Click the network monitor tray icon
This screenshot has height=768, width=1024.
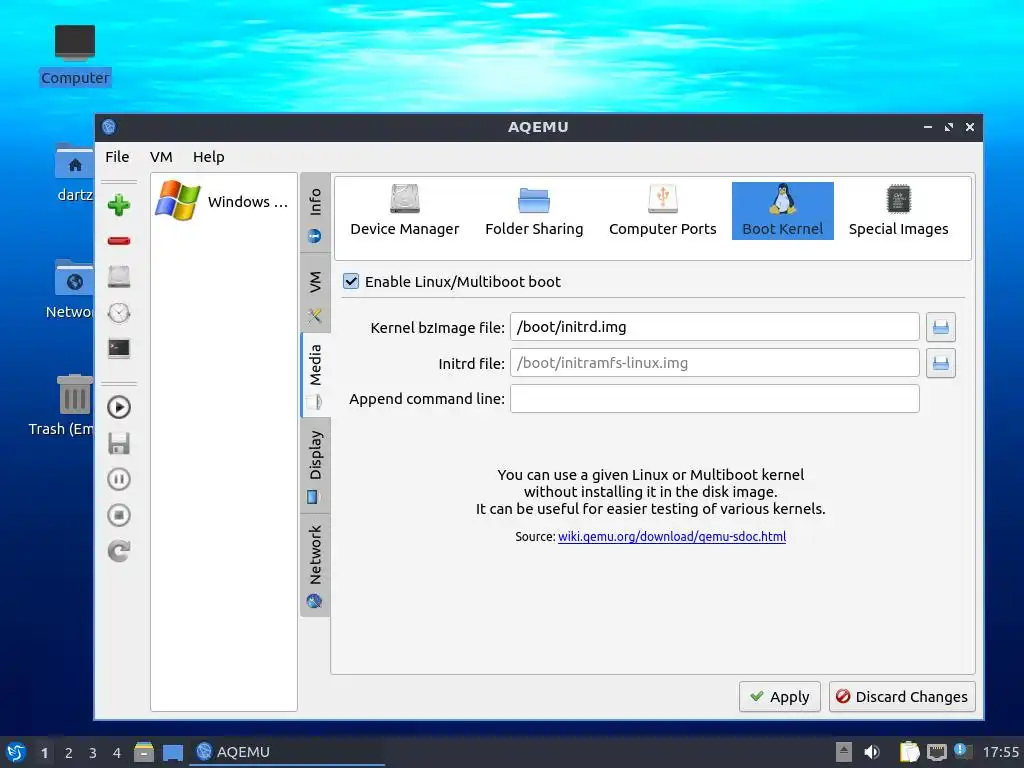tap(936, 752)
